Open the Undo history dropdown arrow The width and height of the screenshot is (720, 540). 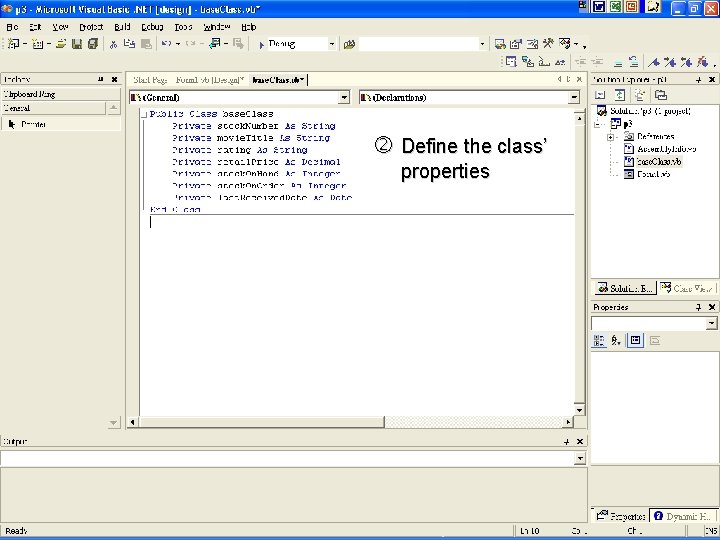(x=178, y=44)
